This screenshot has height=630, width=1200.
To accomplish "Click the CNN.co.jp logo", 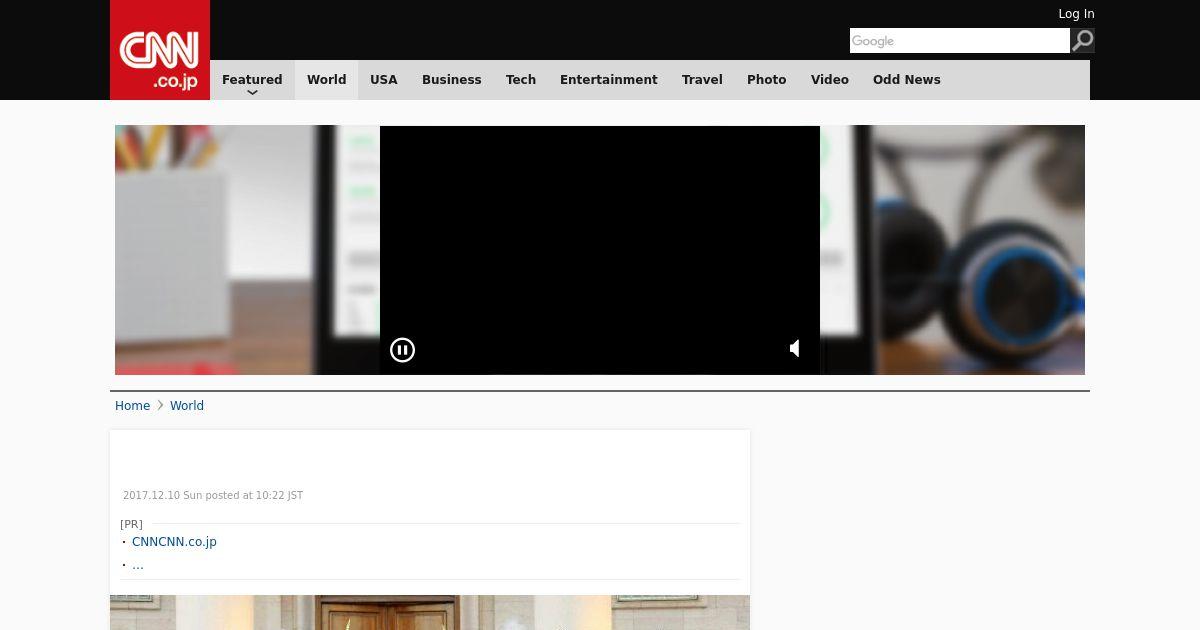I will pos(160,50).
